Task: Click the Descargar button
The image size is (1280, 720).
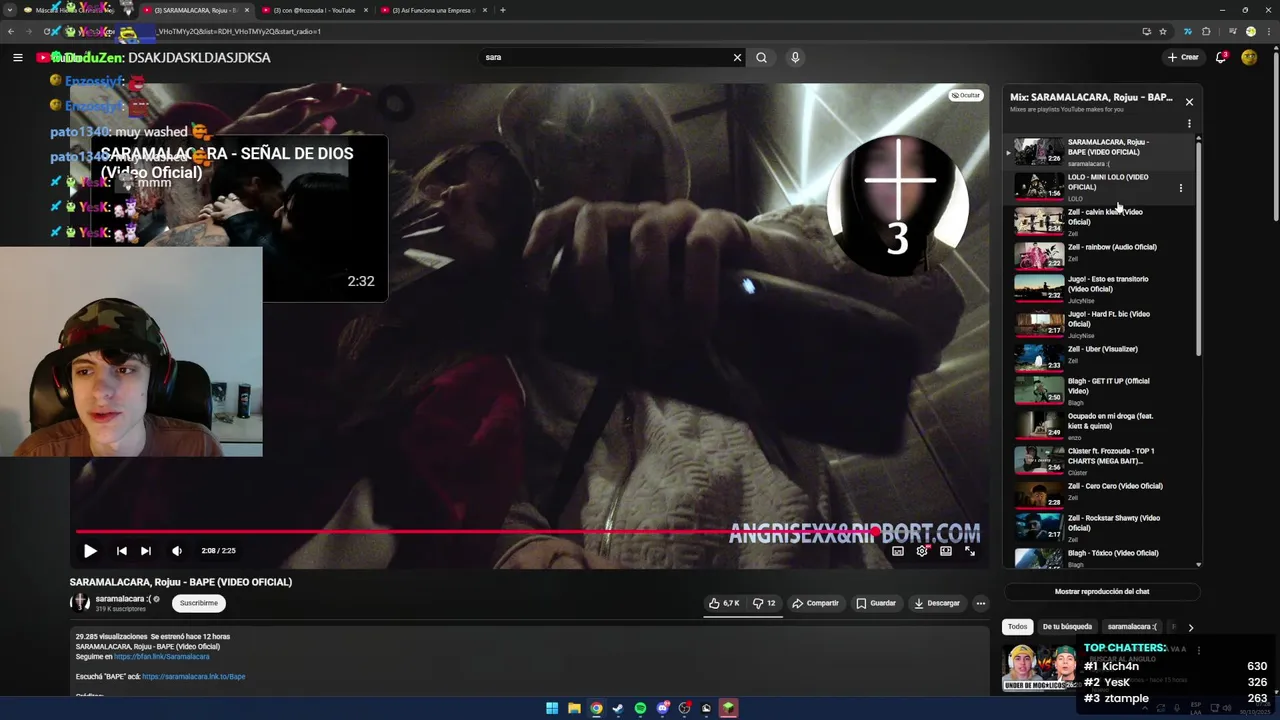Action: click(x=937, y=603)
